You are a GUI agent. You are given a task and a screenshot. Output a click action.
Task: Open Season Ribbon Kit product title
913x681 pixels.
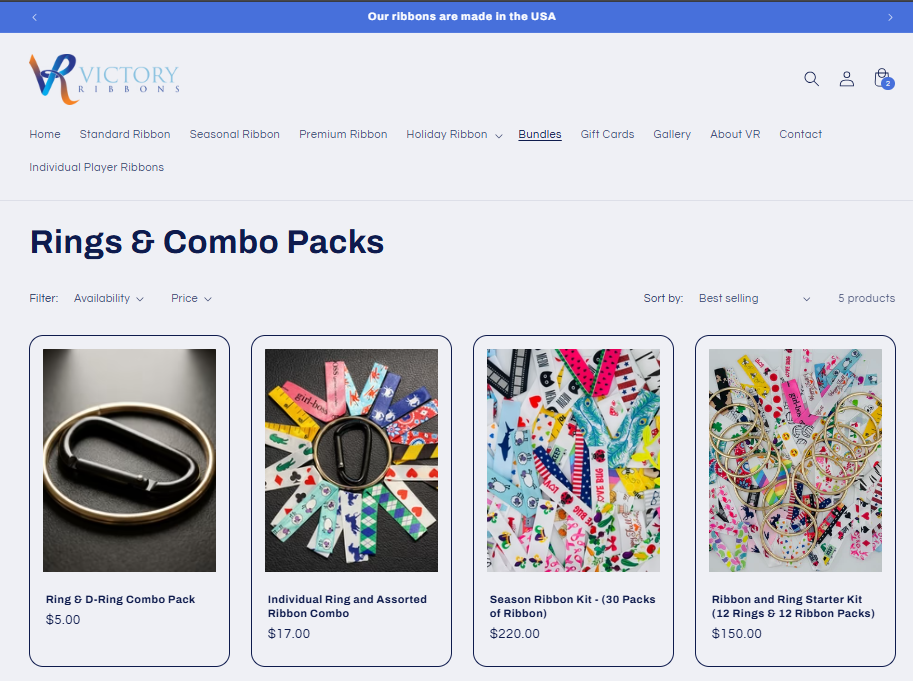pos(572,606)
